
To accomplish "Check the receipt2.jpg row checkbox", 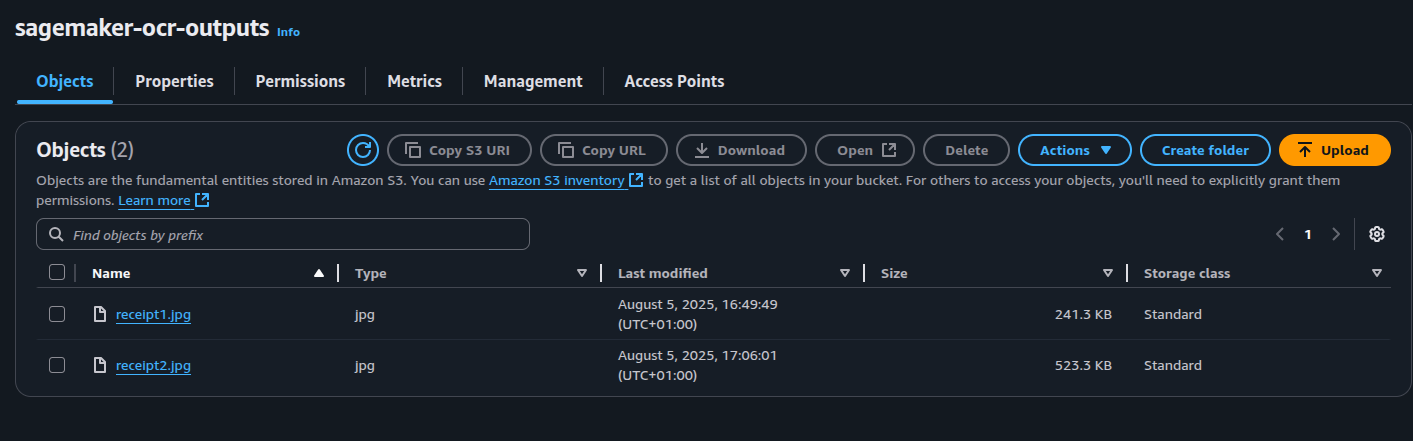I will click(x=57, y=365).
